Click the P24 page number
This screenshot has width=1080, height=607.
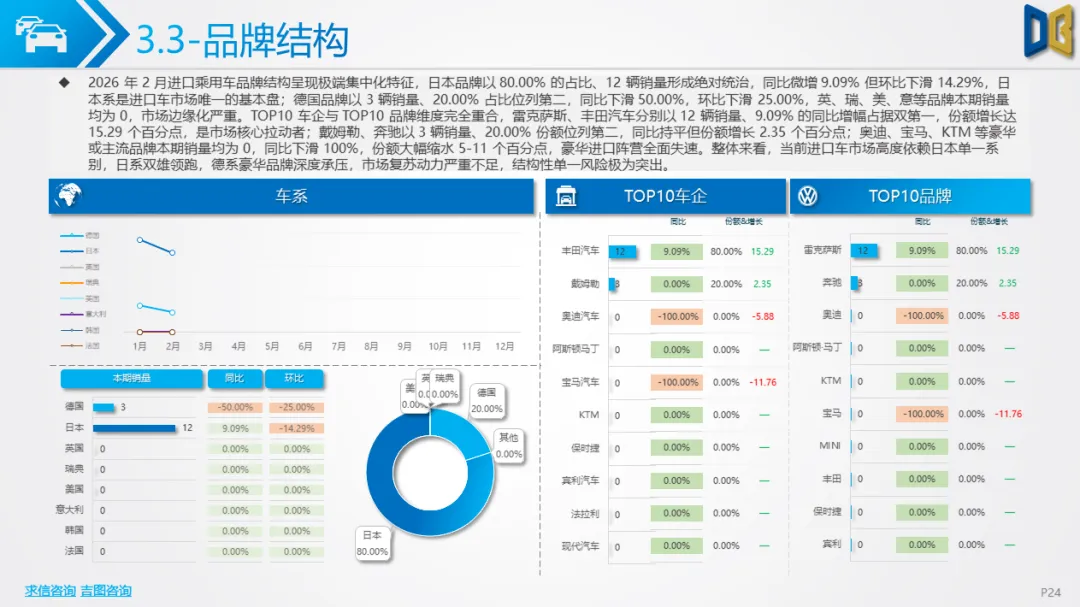pos(1050,593)
